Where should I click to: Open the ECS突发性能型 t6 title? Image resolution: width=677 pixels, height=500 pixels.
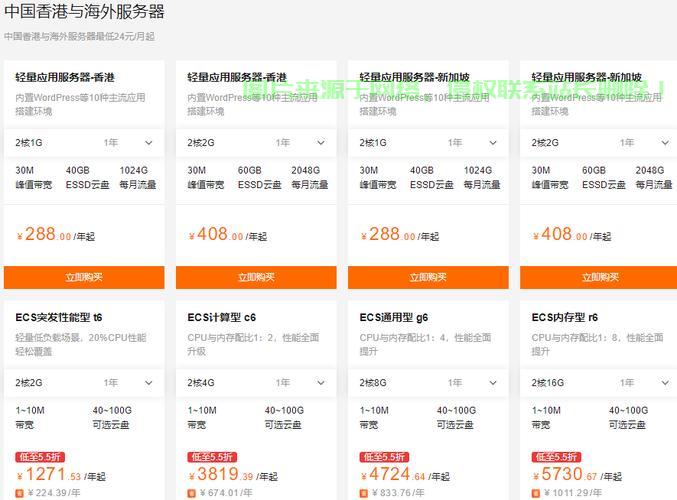click(x=59, y=317)
